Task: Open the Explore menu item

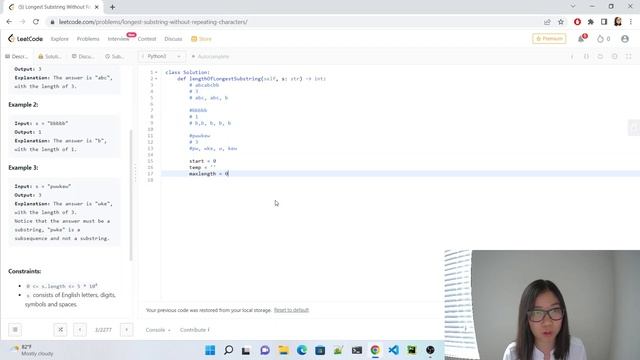Action: click(x=60, y=39)
